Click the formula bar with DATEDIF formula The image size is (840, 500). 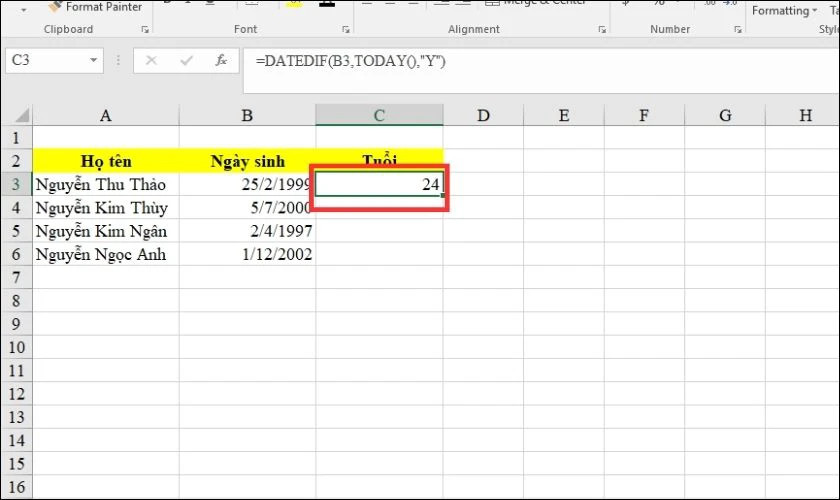pyautogui.click(x=541, y=70)
